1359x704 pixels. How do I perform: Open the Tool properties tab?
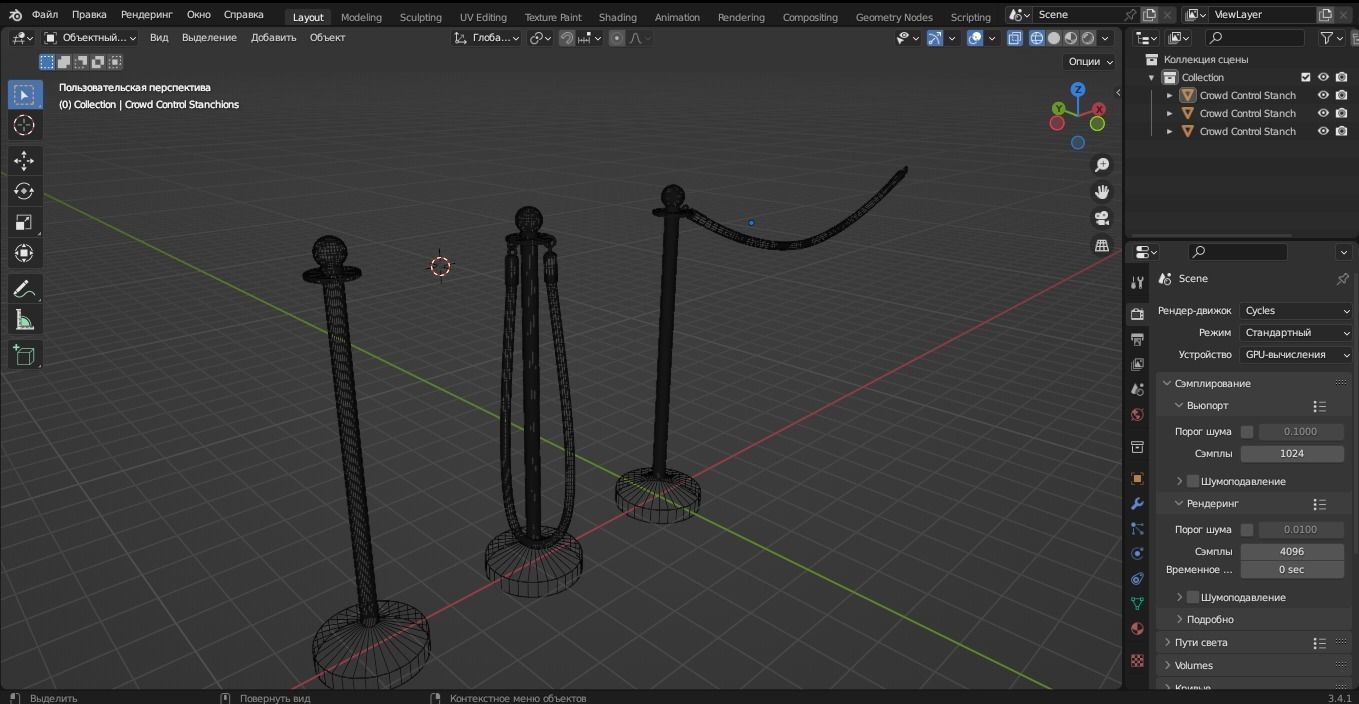click(x=1137, y=283)
